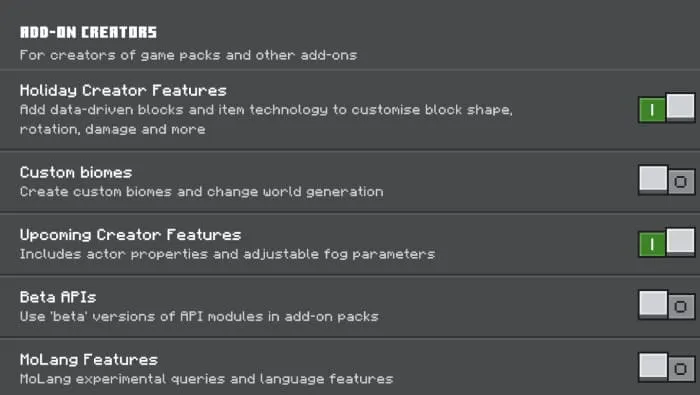
Task: Click green 'I' indicator on Upcoming Creator toggle
Action: coord(652,245)
